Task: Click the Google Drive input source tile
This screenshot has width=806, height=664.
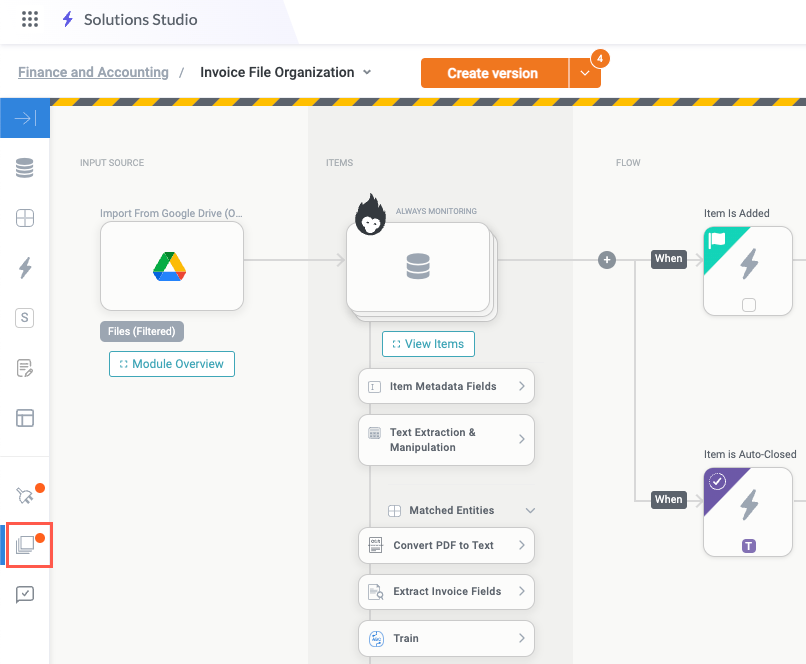Action: coord(172,266)
